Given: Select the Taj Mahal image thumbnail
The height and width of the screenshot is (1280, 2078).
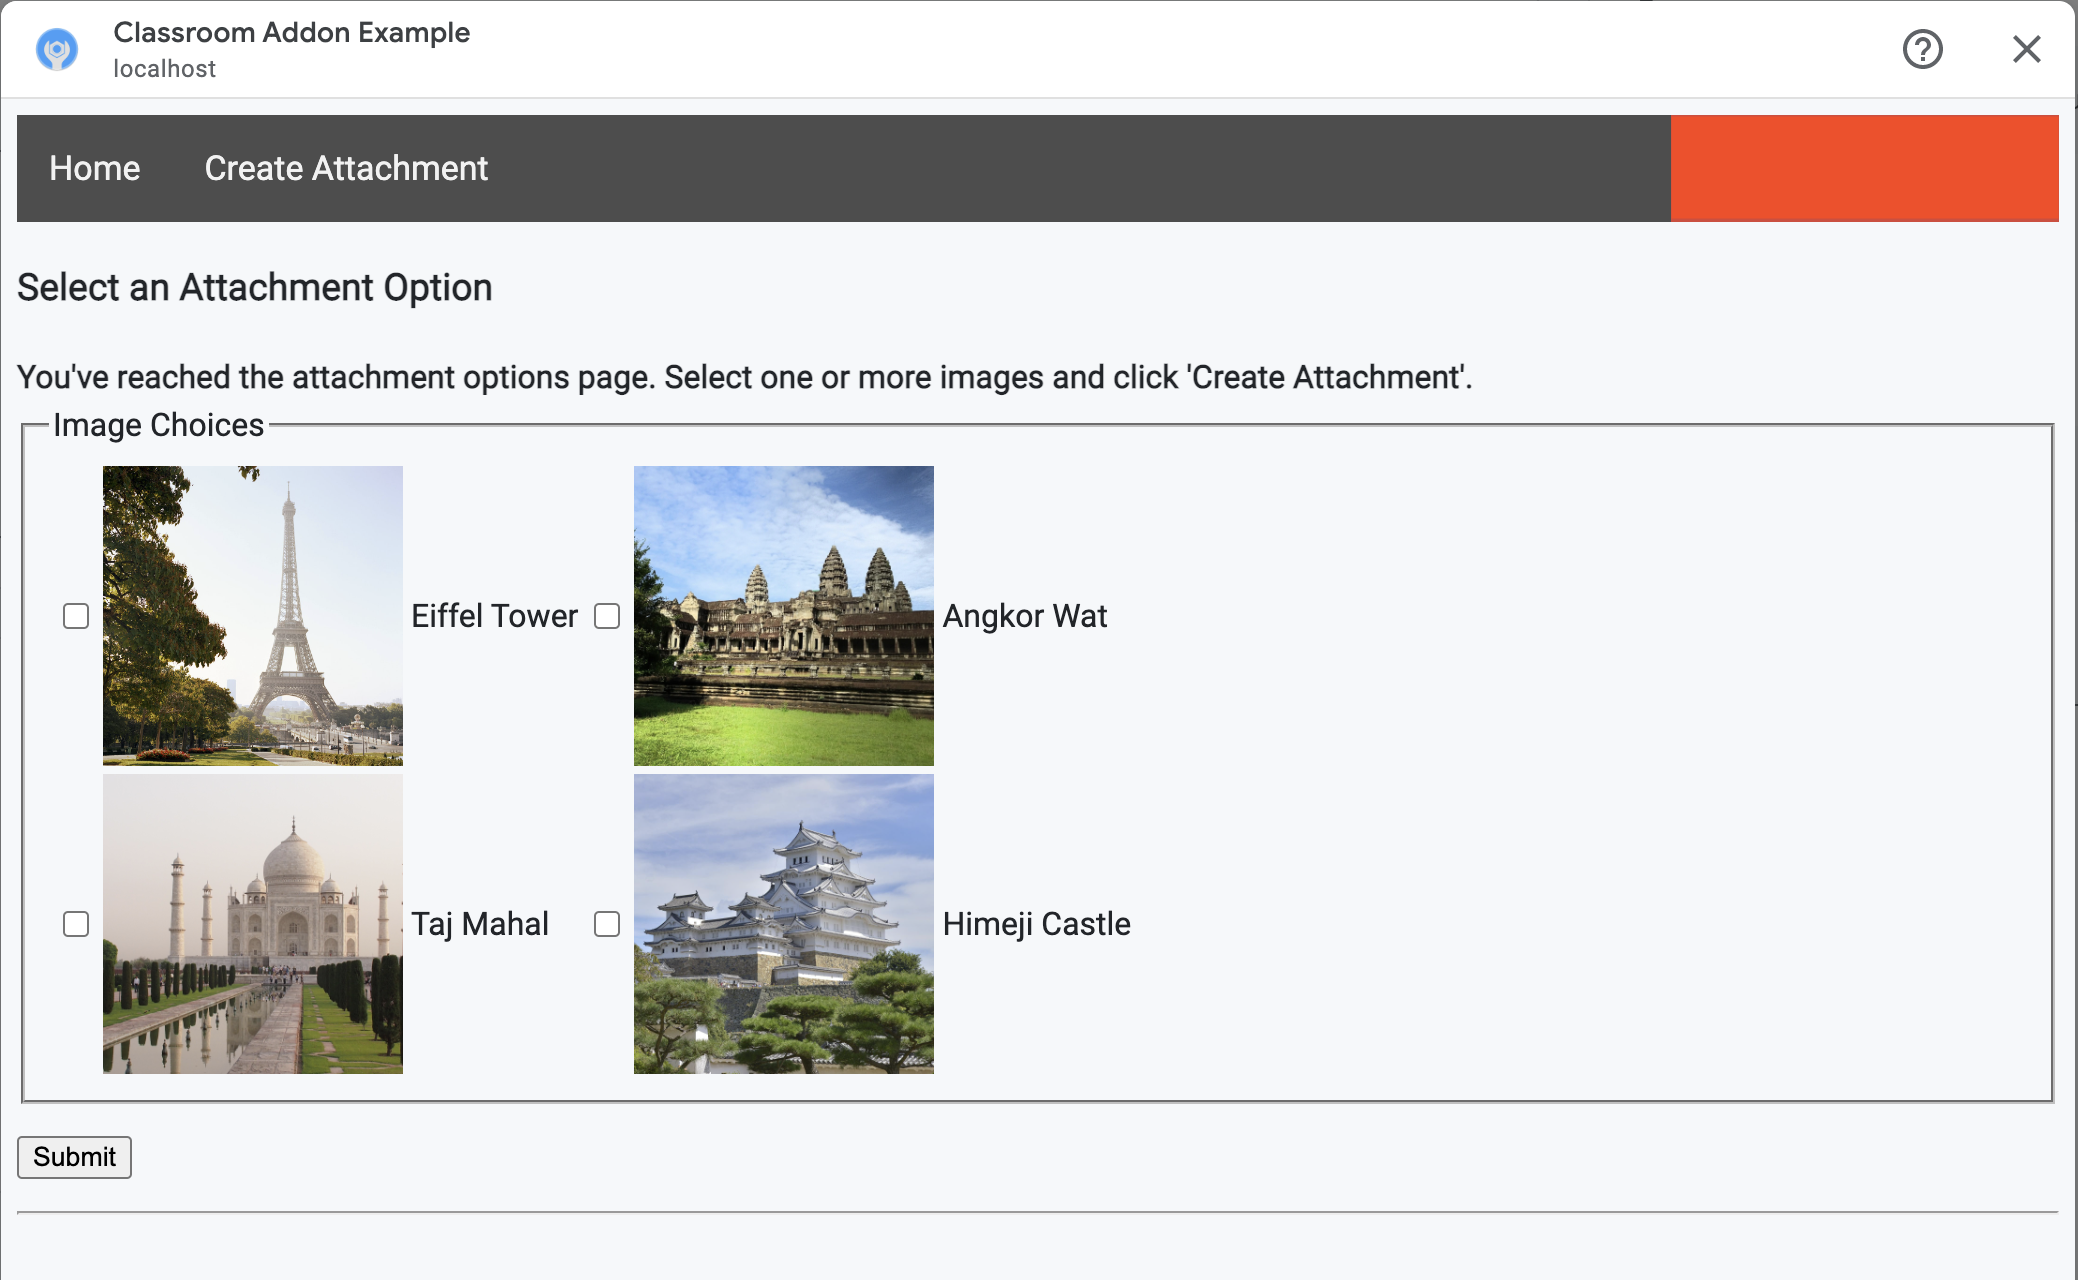Looking at the screenshot, I should (x=252, y=924).
